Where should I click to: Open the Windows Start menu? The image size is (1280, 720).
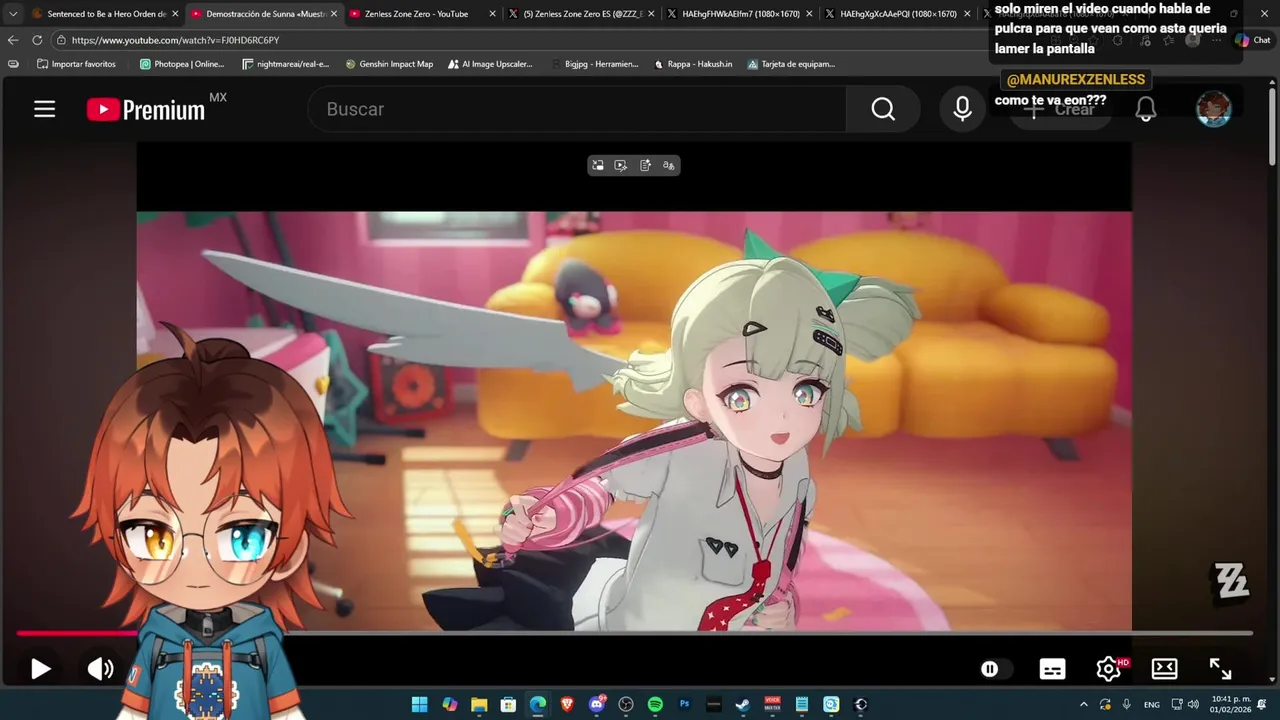coord(419,704)
